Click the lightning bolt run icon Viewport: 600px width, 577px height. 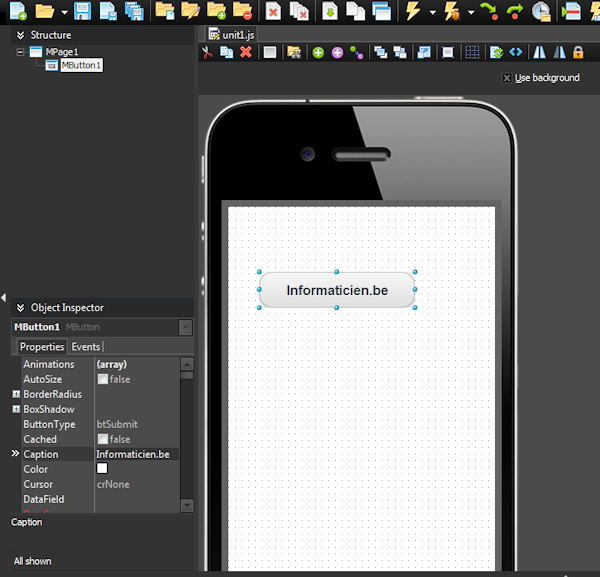click(x=413, y=12)
